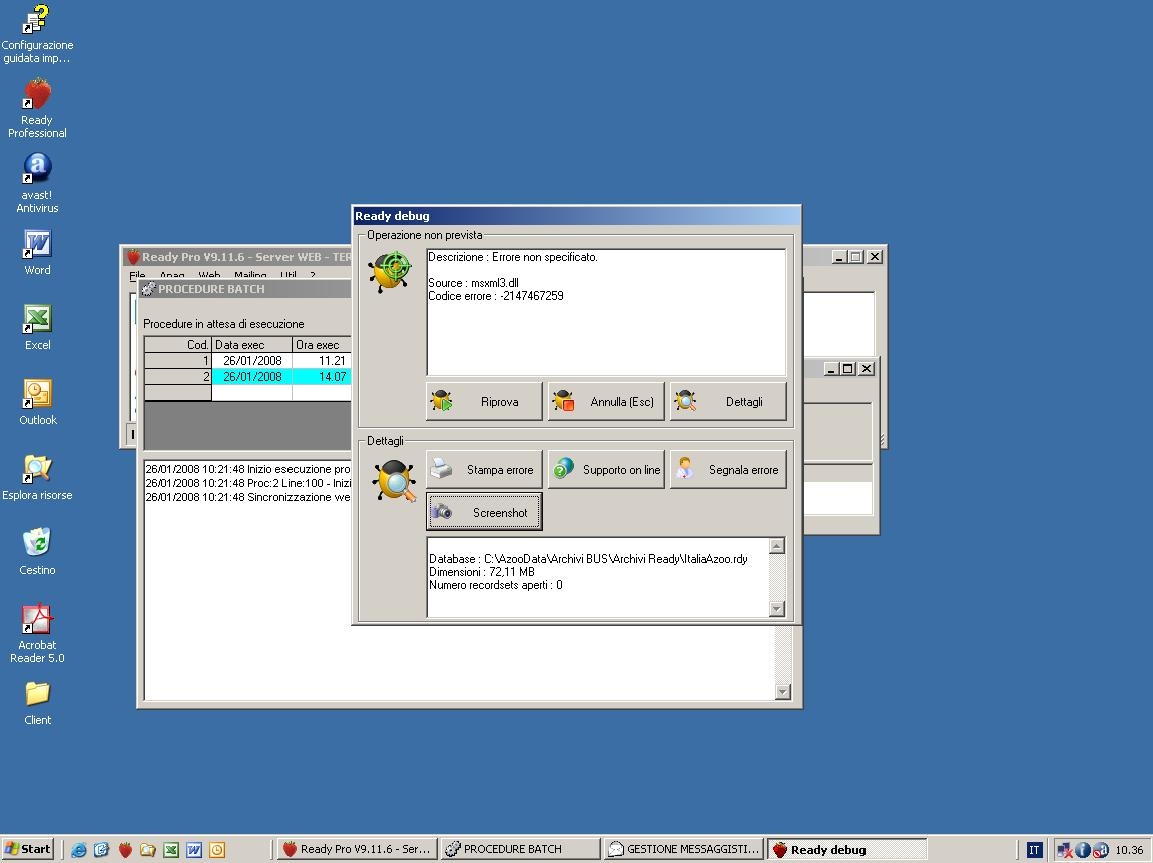
Task: Open the Ready Professional desktop shortcut
Action: click(x=37, y=95)
